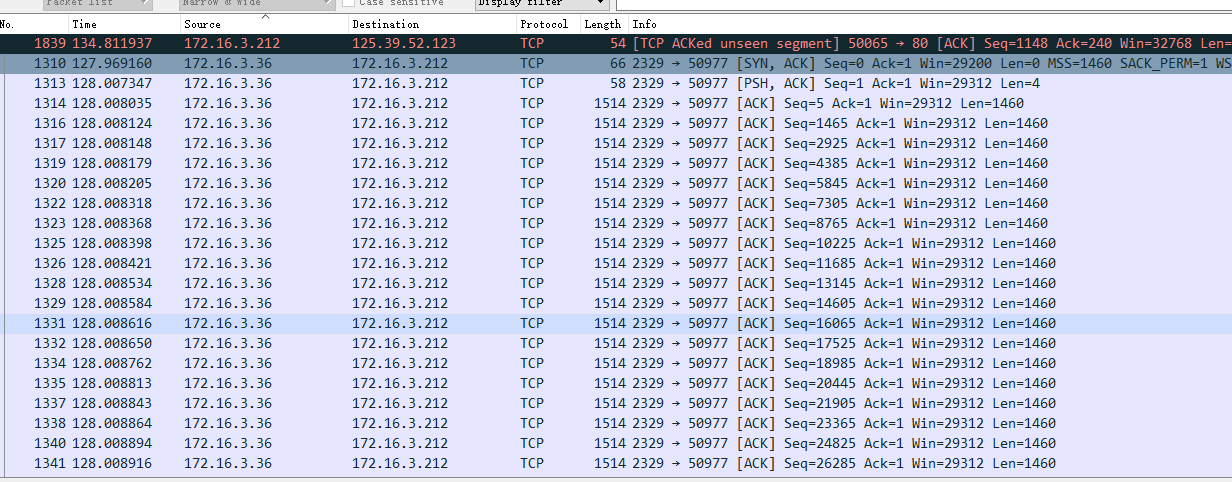
Task: Select packet 1335 with Seq=20445
Action: [616, 383]
